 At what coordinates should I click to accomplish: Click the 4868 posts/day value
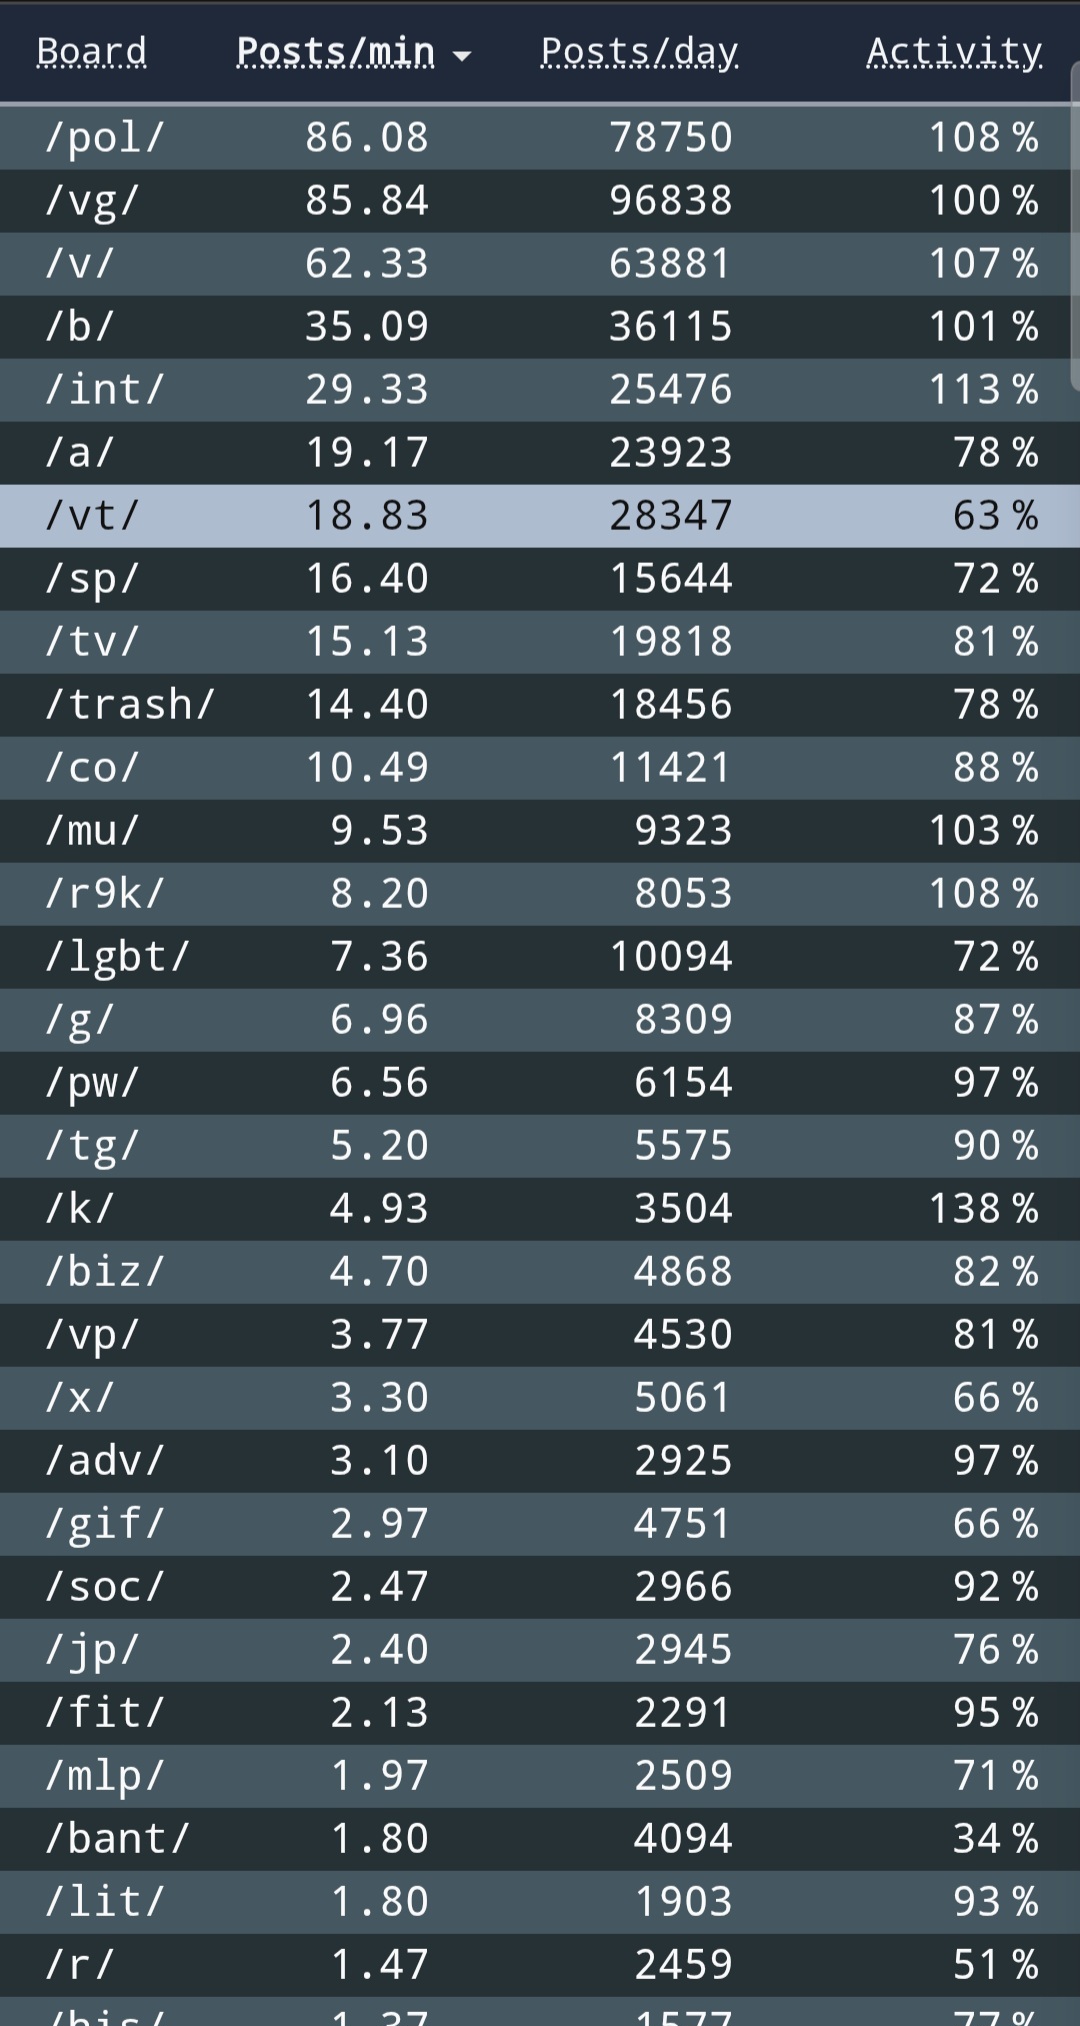684,1271
